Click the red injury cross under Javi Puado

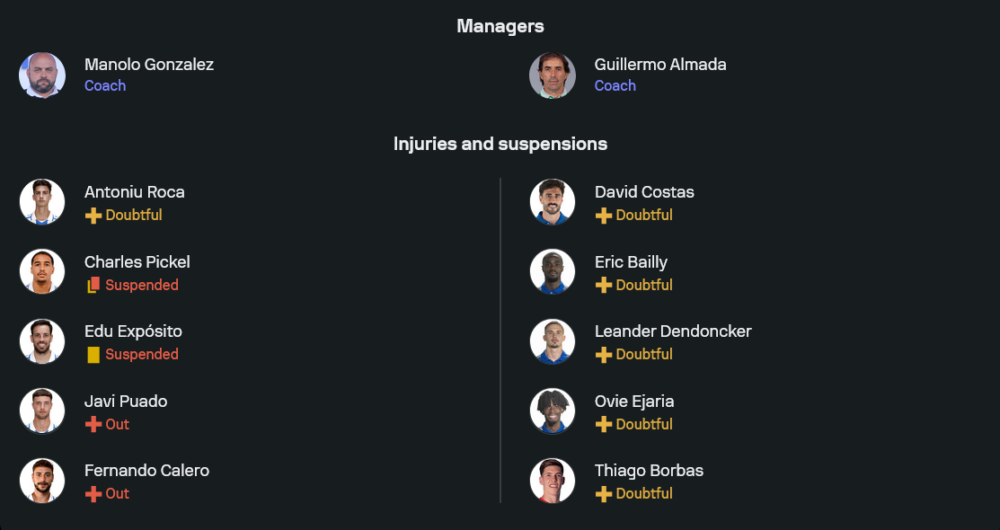pyautogui.click(x=93, y=424)
